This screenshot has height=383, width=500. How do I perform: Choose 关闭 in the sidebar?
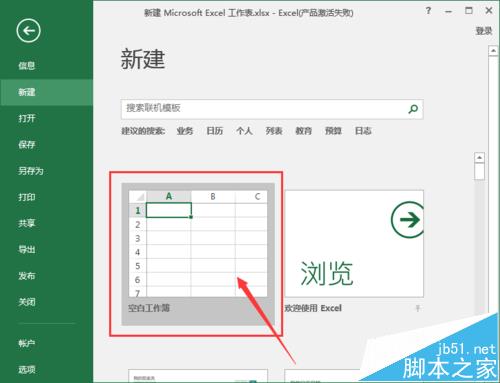tap(27, 302)
